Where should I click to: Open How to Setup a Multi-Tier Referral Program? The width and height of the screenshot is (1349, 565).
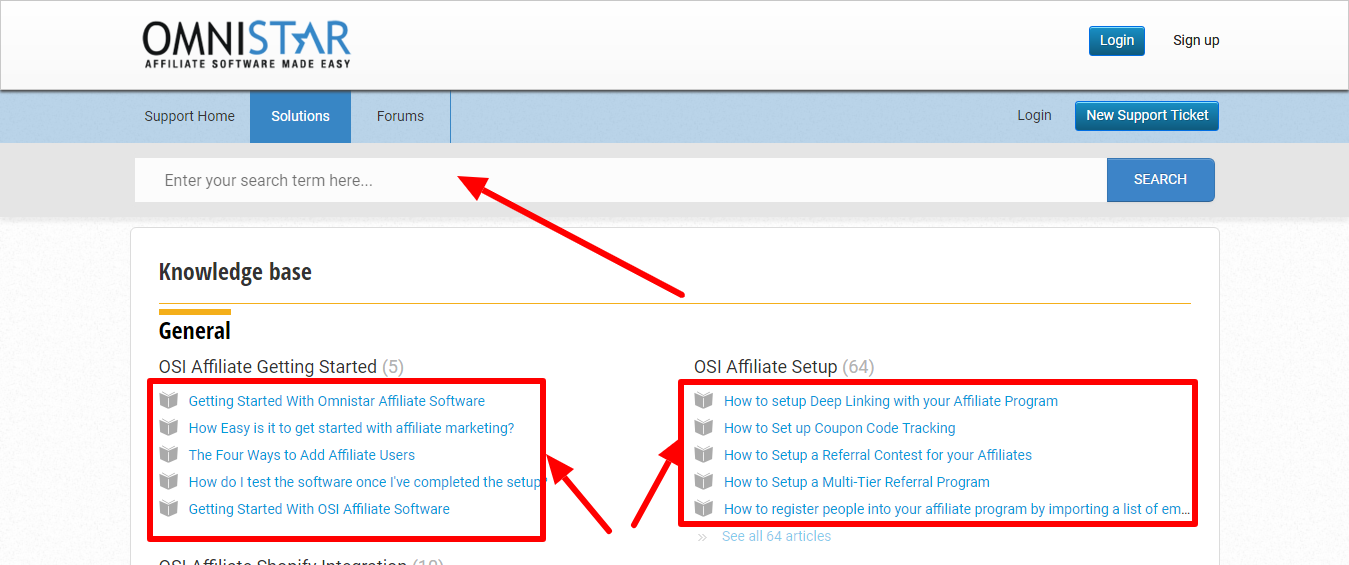(x=857, y=482)
